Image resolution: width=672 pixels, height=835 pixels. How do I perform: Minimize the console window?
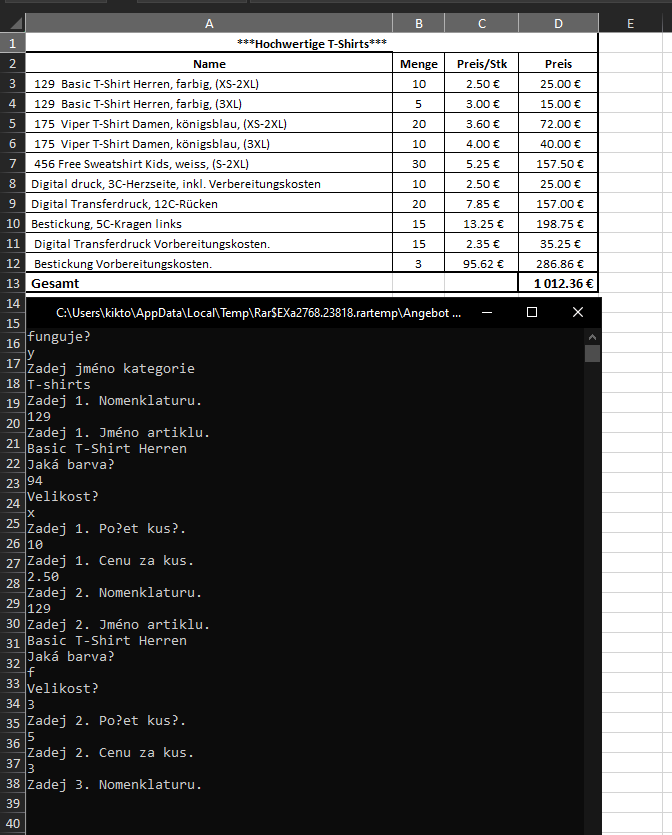(486, 313)
